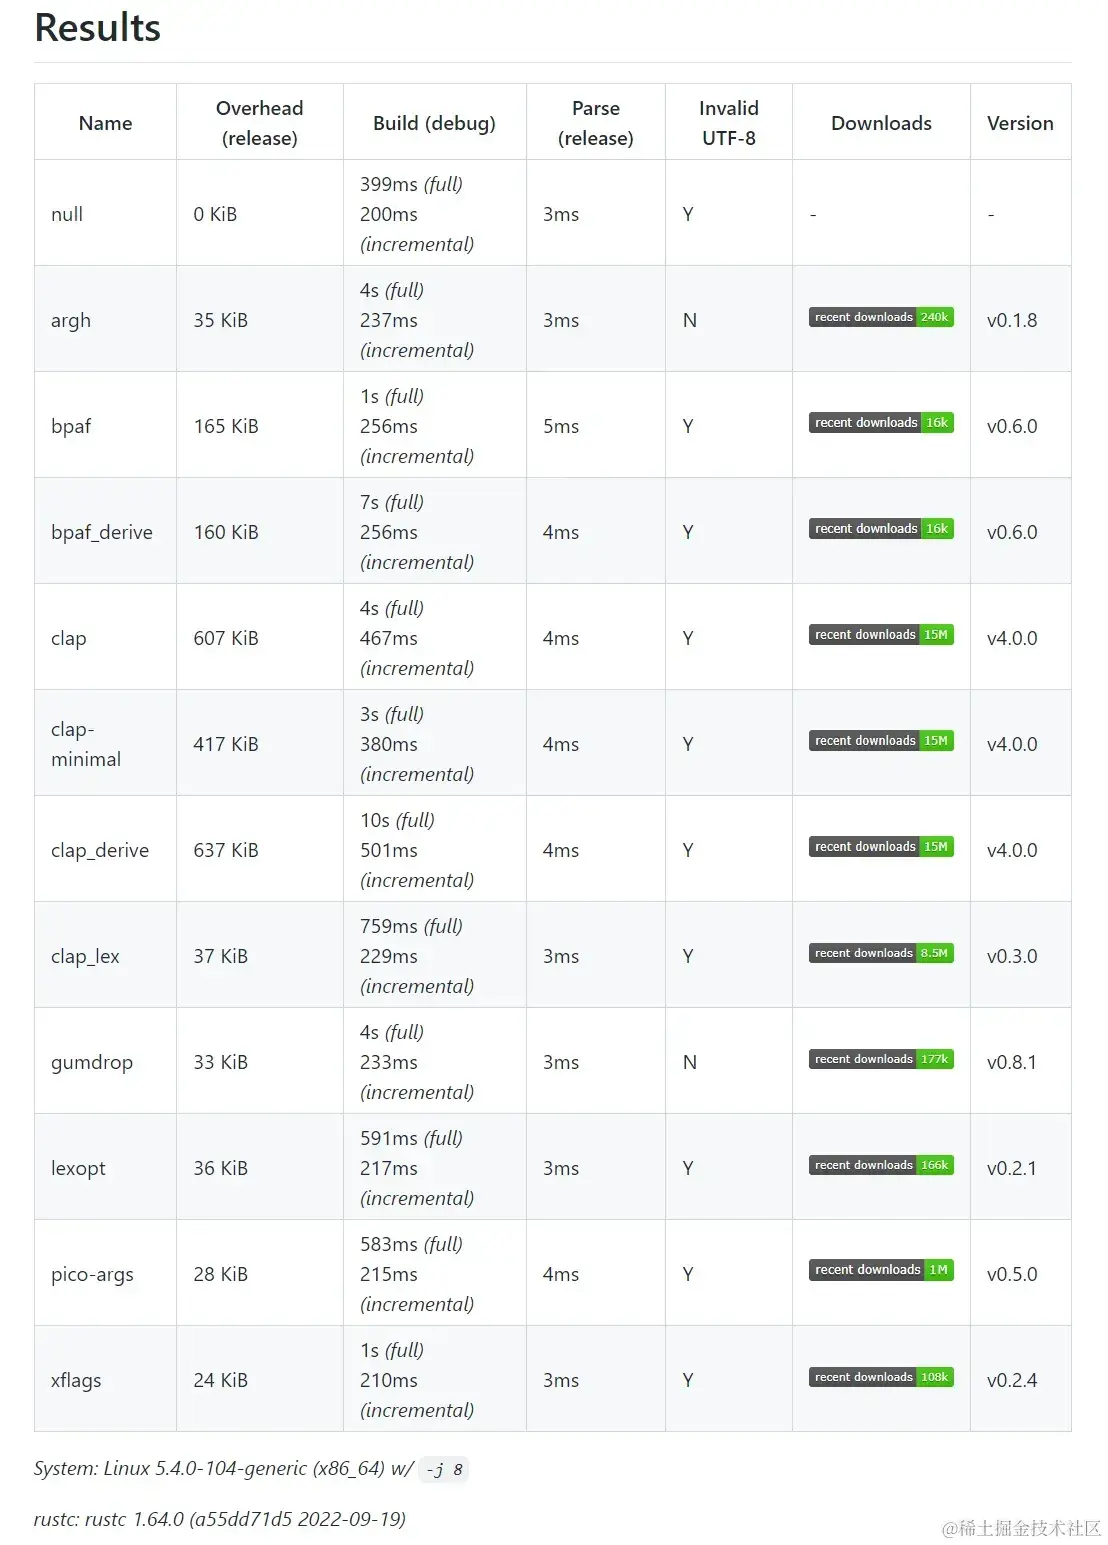Click the bpaf_derive recent downloads badge
Screen dimensions: 1108x1545
(x=881, y=529)
